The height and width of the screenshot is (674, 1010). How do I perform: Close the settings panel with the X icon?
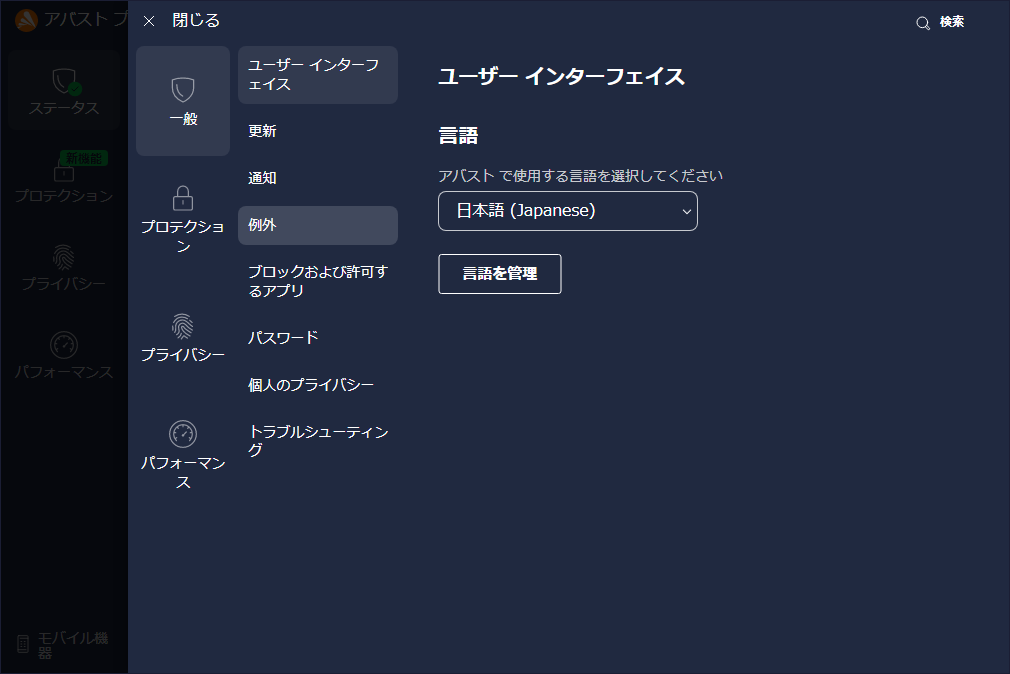coord(149,21)
